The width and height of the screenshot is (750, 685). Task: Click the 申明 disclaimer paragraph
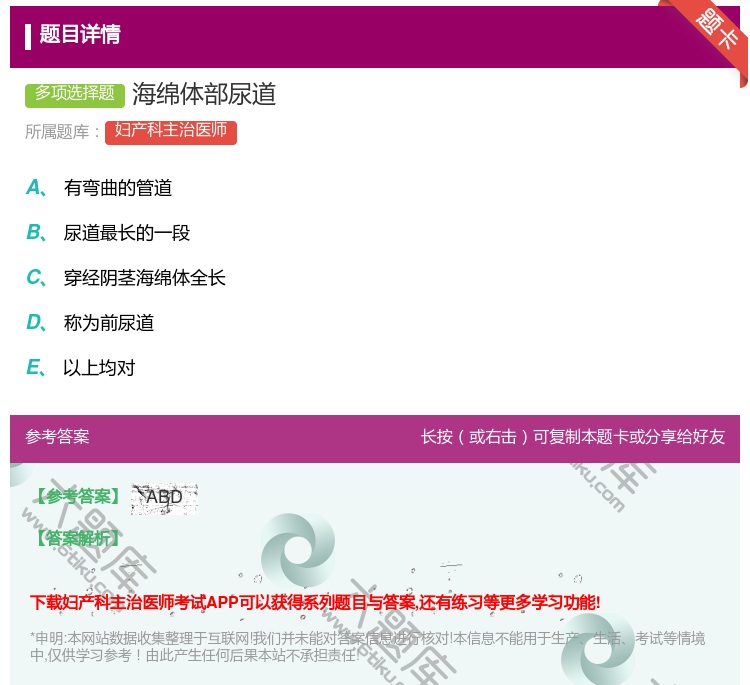(x=367, y=646)
